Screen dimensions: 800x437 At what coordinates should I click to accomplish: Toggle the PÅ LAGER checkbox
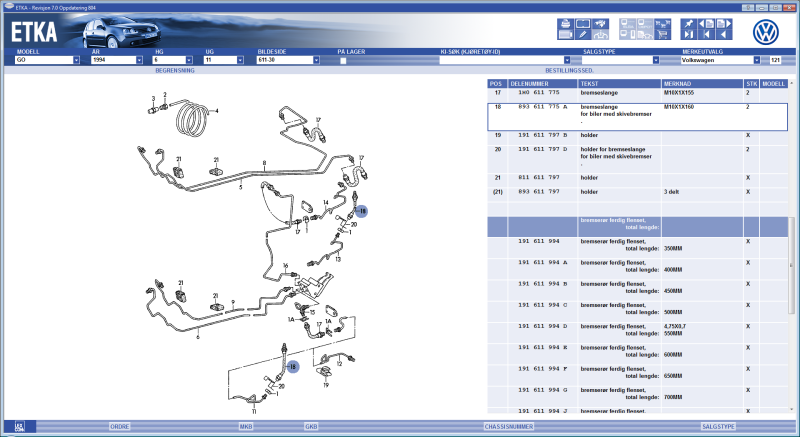click(342, 60)
